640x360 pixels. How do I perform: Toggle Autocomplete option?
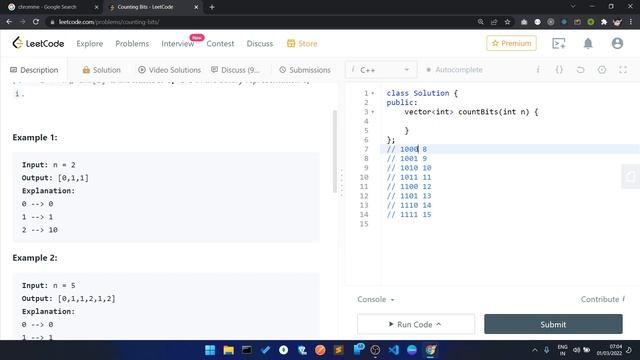(x=454, y=70)
